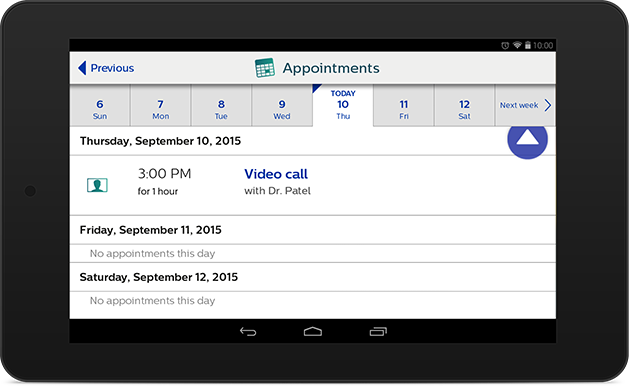
Task: Click the Previous button text
Action: click(112, 68)
